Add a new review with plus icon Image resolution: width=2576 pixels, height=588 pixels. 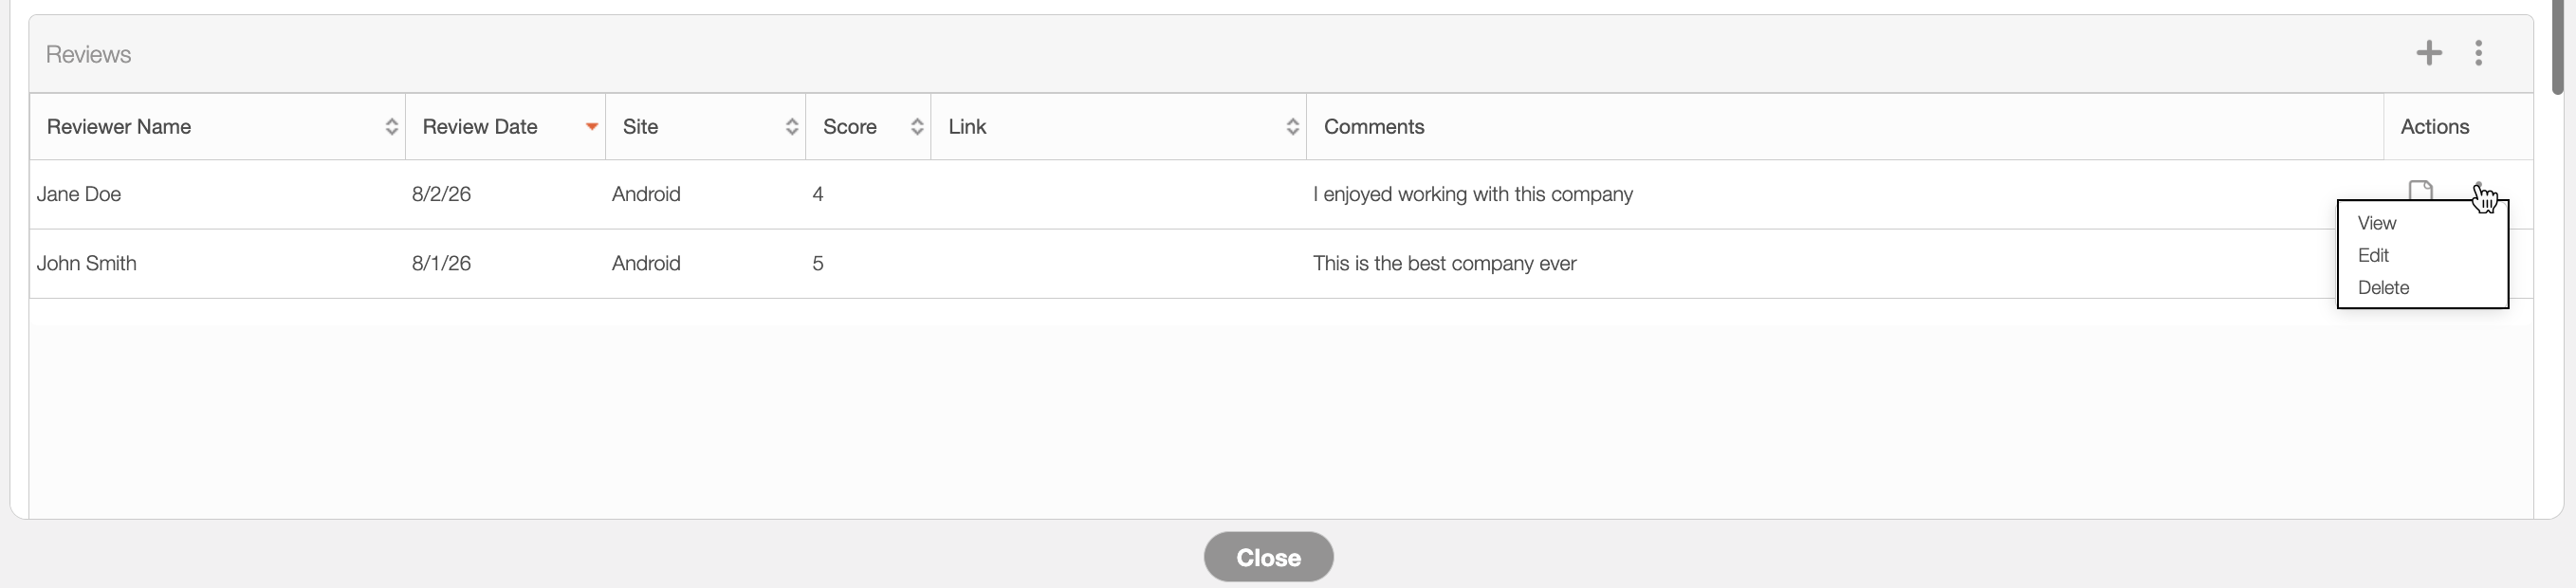point(2429,53)
